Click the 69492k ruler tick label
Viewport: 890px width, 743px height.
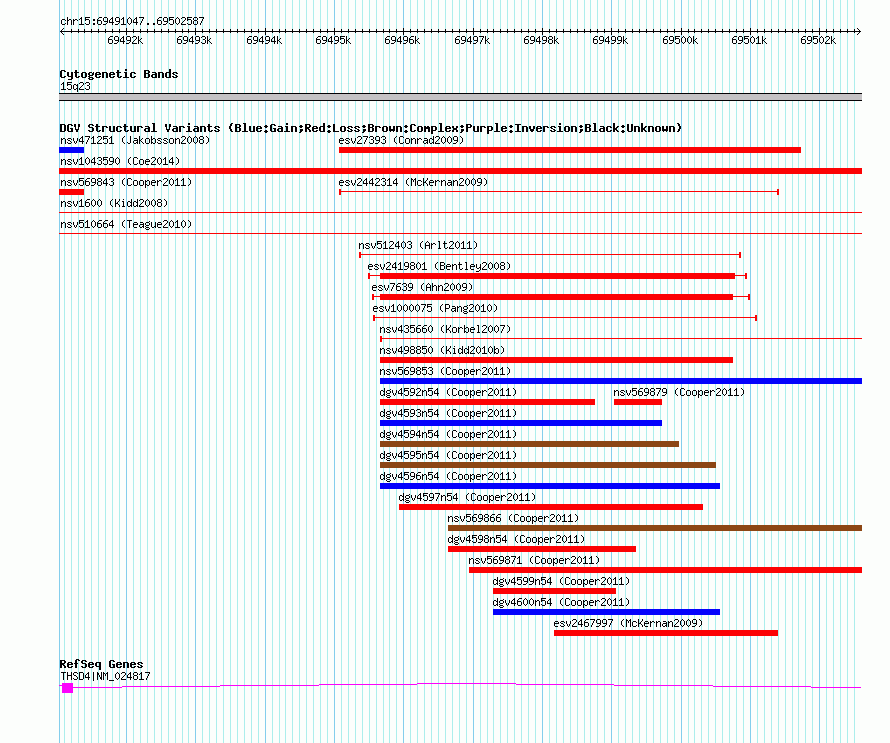pos(125,40)
